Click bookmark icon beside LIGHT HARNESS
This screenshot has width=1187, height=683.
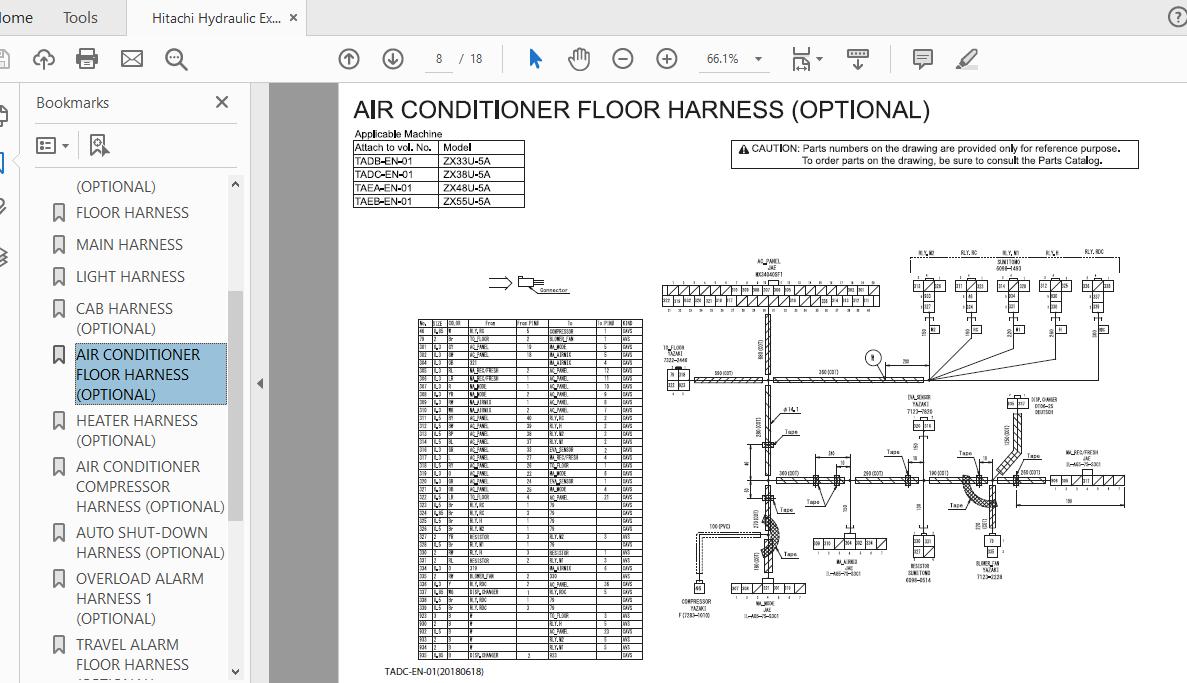58,276
